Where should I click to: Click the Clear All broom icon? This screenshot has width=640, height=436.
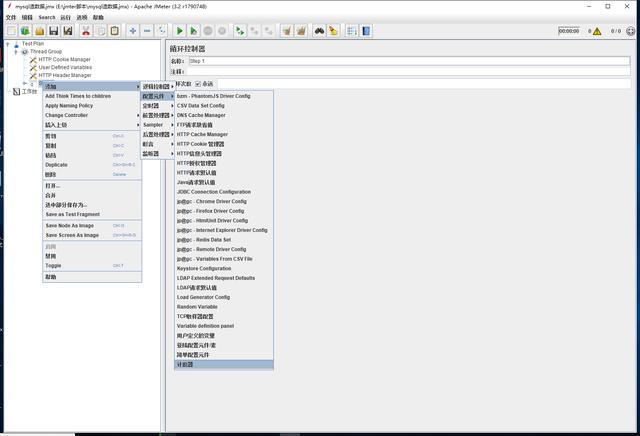pyautogui.click(x=301, y=31)
